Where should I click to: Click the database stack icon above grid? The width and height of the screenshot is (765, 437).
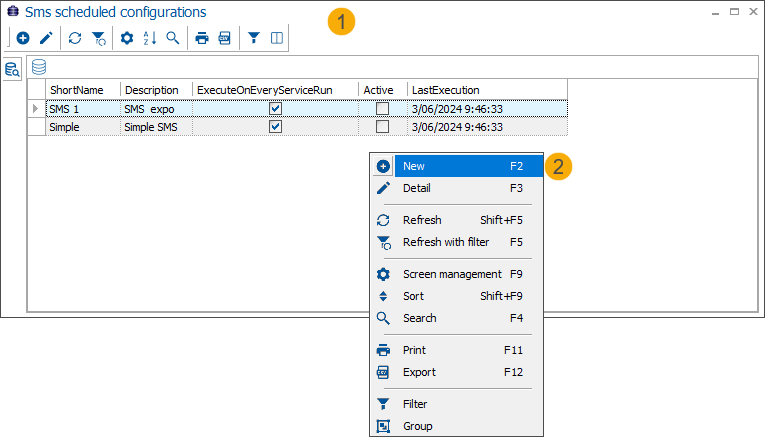click(x=39, y=67)
